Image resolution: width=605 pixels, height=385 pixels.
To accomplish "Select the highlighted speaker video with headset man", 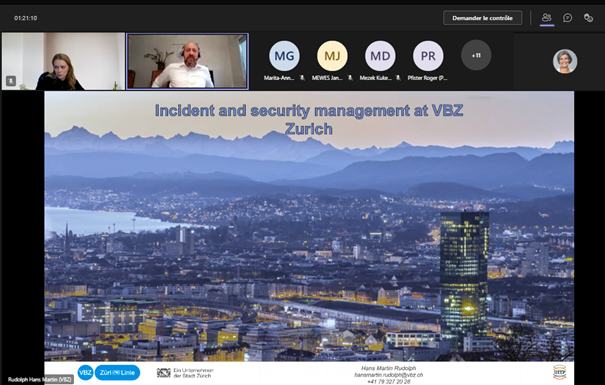I will [188, 61].
